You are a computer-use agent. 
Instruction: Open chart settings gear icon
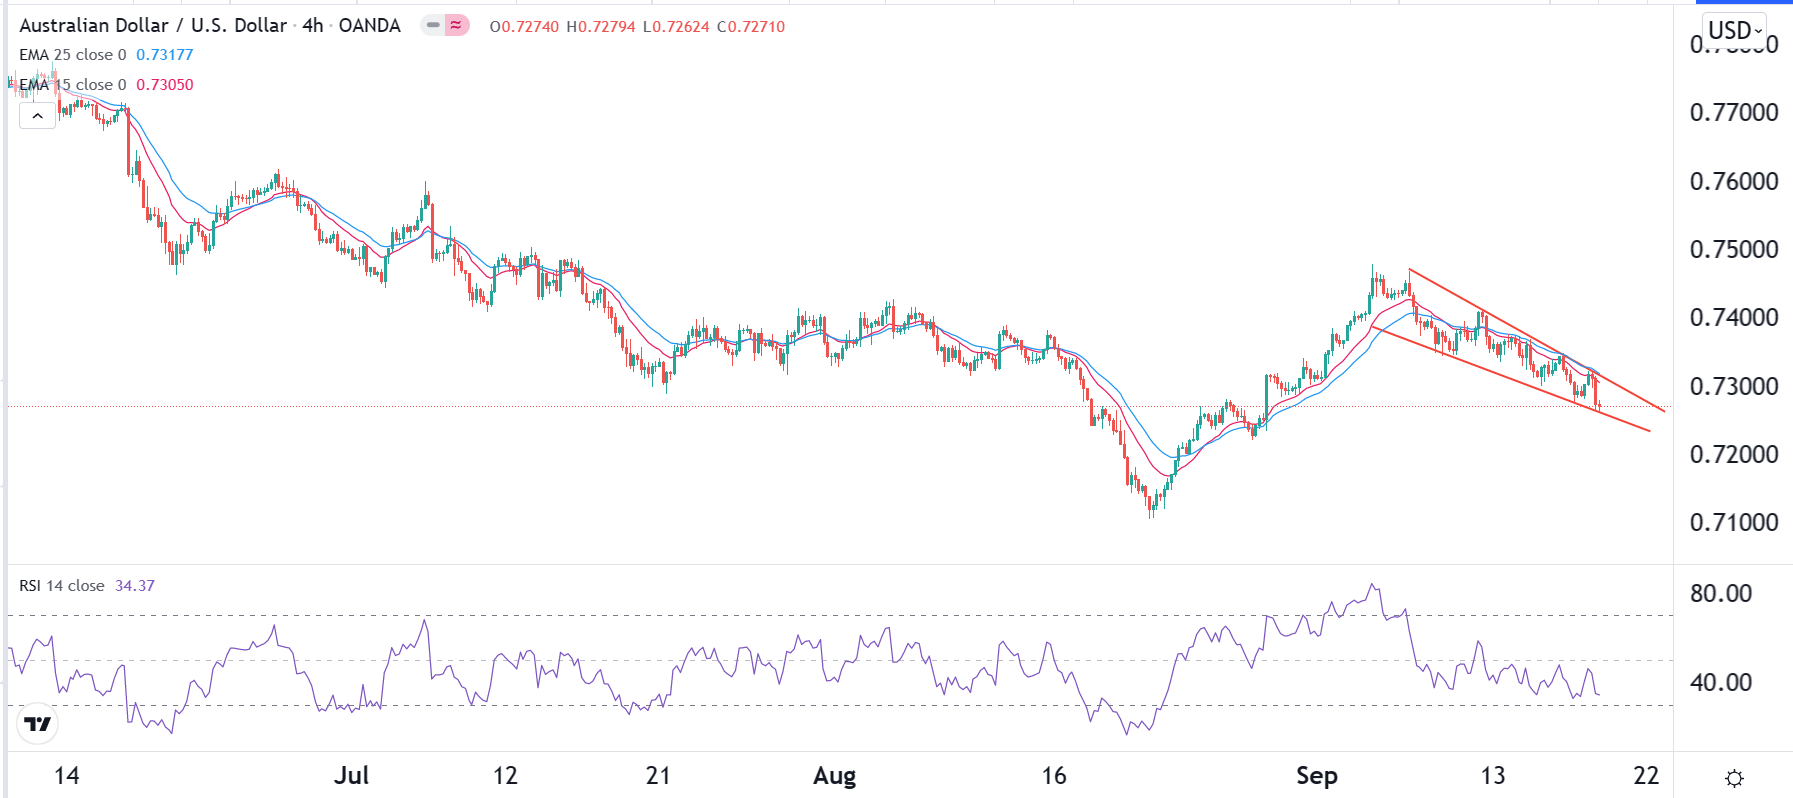[1734, 778]
